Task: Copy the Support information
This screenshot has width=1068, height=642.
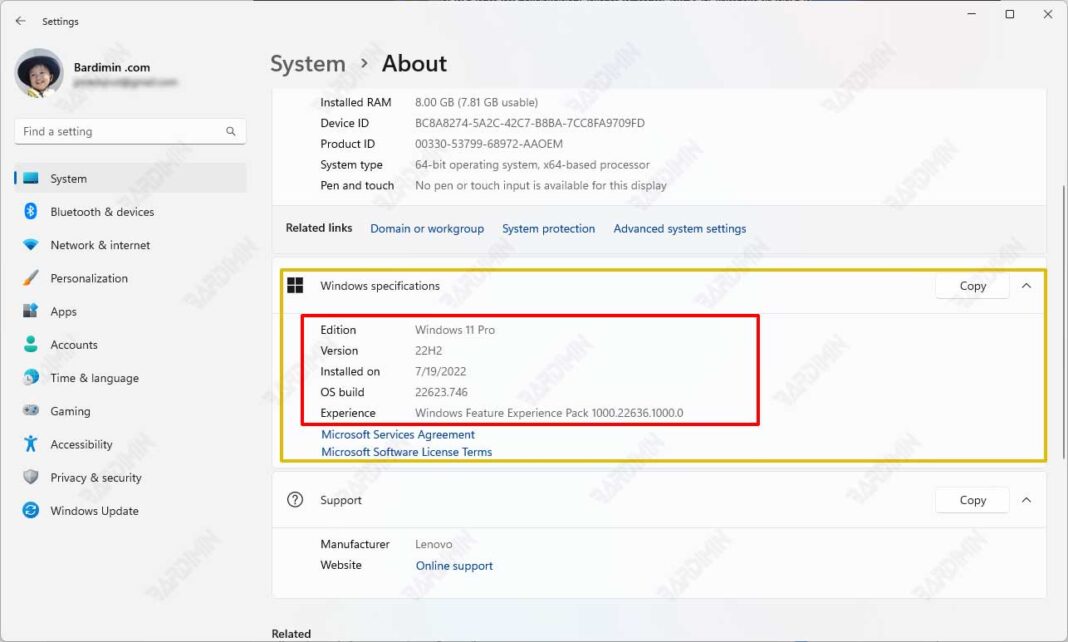Action: click(x=972, y=500)
